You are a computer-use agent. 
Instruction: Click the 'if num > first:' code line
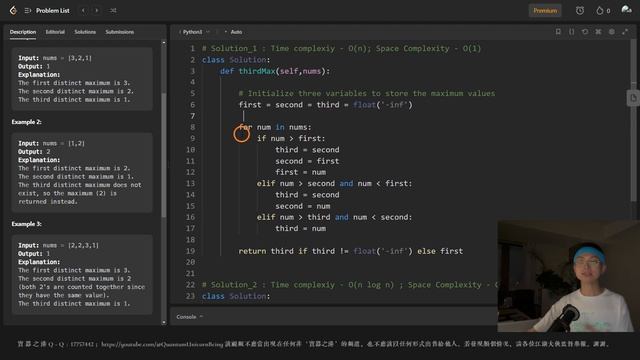[291, 138]
